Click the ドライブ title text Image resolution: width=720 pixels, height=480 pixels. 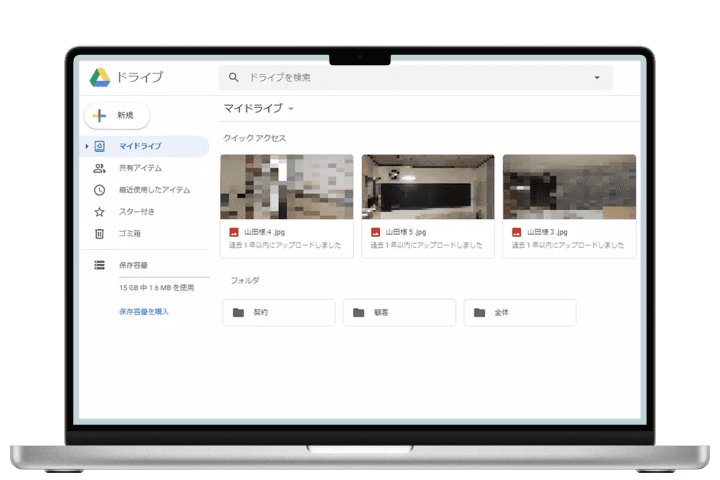[140, 77]
